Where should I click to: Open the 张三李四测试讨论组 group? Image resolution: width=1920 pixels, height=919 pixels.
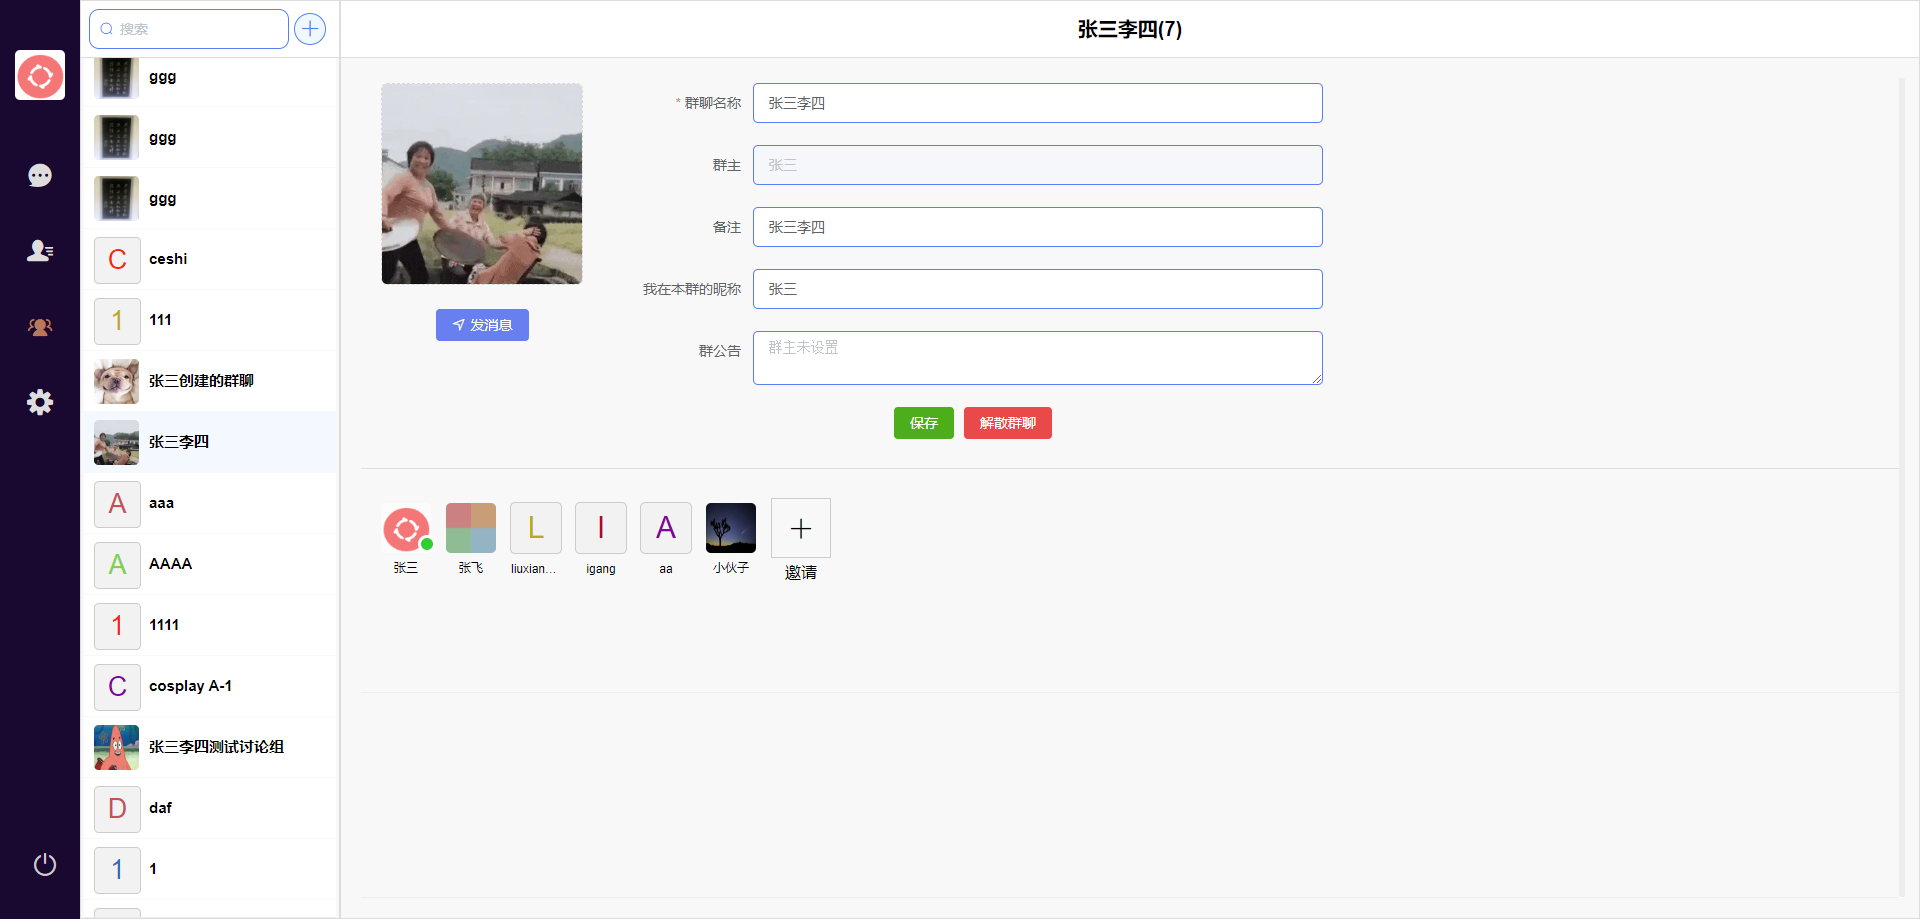pos(210,747)
